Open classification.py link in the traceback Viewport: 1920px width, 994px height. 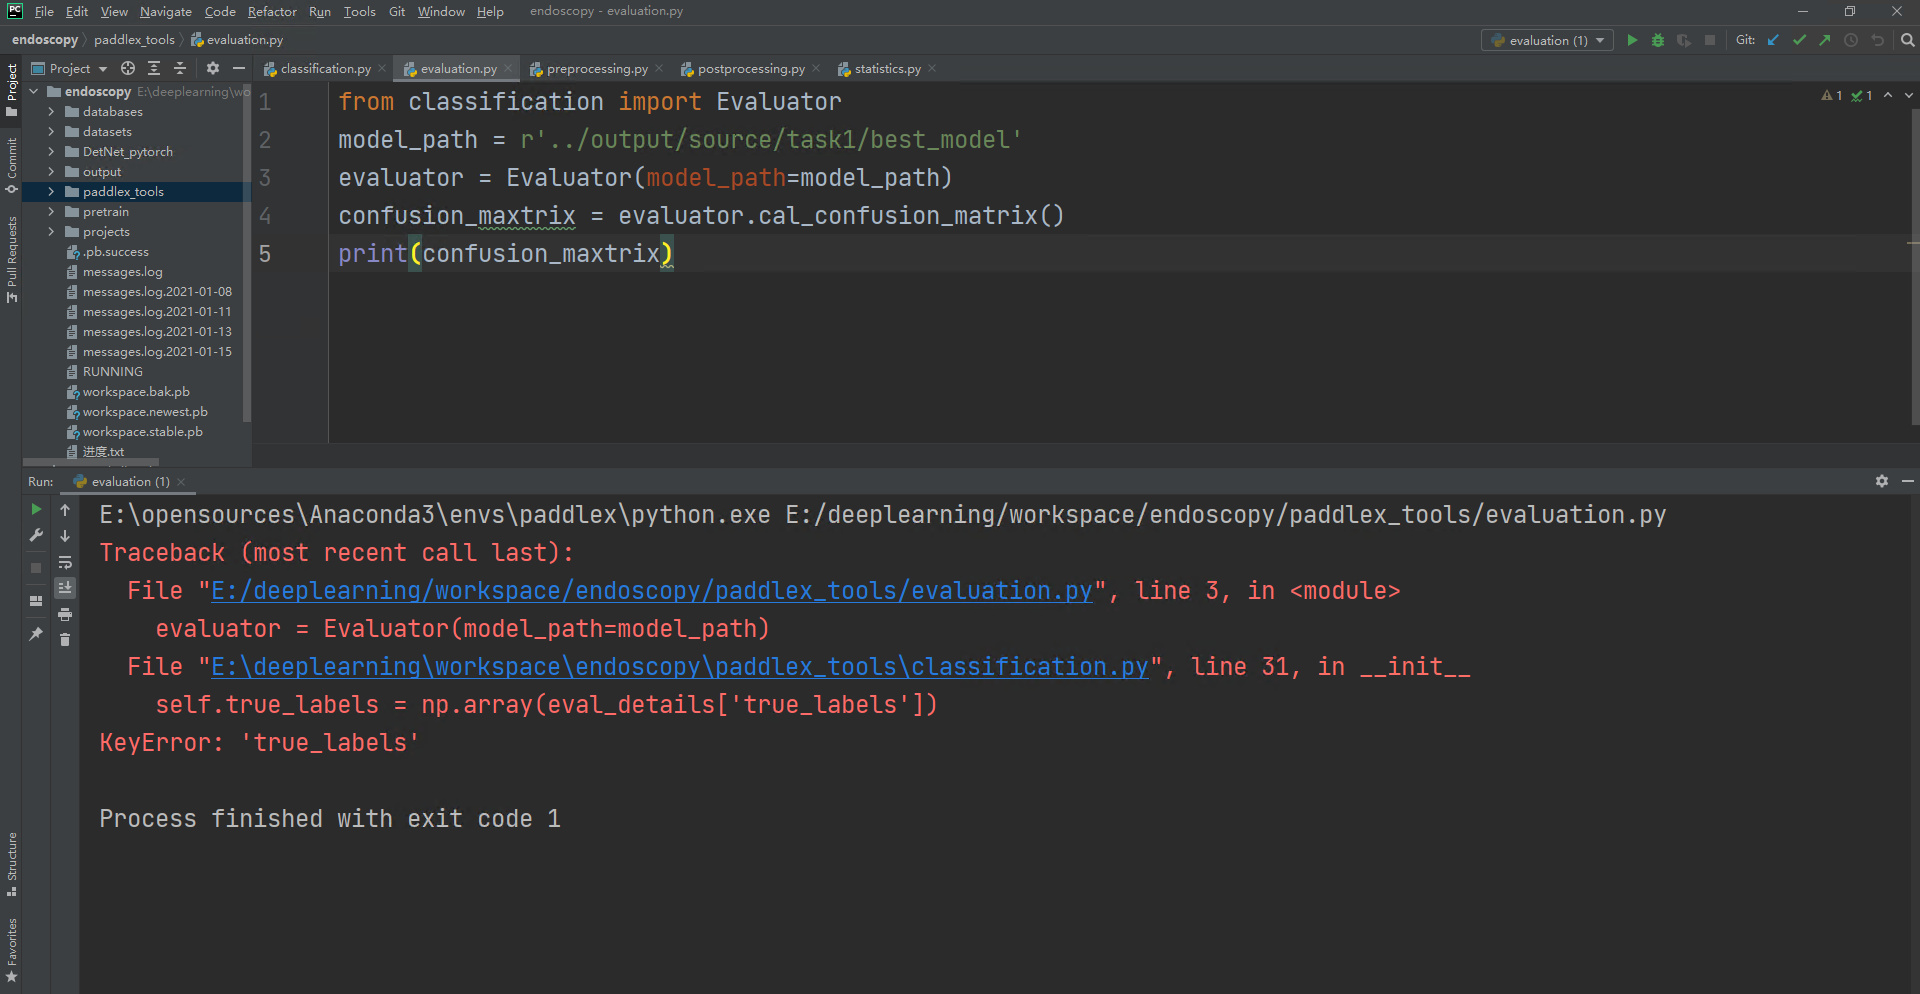(680, 667)
